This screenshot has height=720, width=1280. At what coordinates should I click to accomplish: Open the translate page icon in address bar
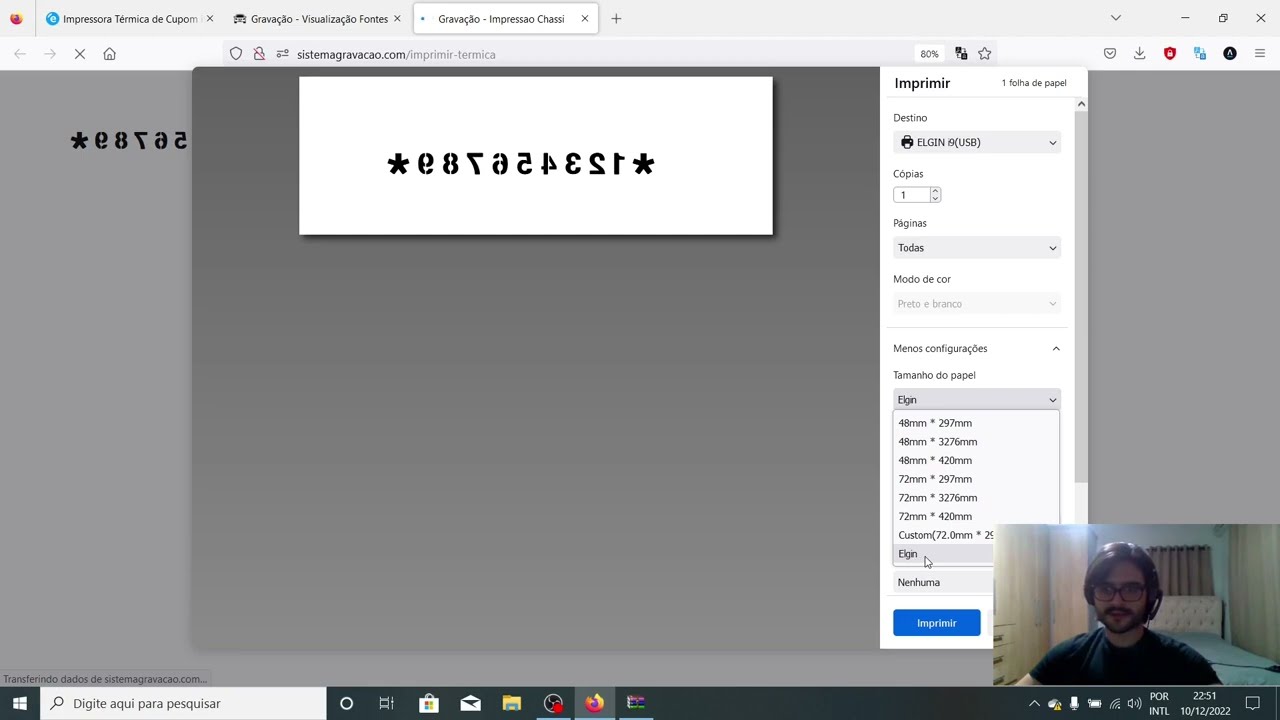click(x=961, y=54)
